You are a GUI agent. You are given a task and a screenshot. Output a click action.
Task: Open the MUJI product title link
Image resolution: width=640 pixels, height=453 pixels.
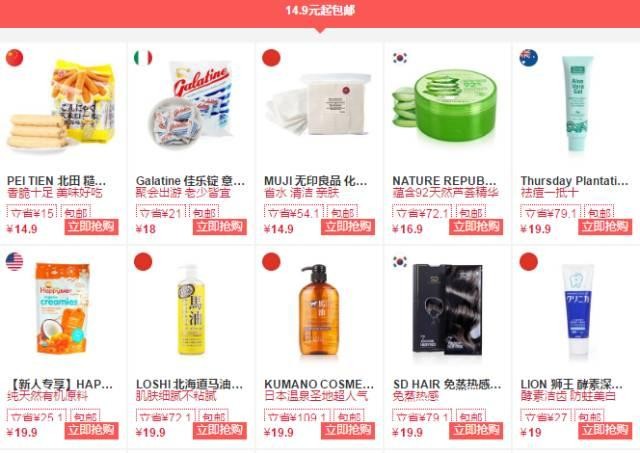tap(316, 180)
